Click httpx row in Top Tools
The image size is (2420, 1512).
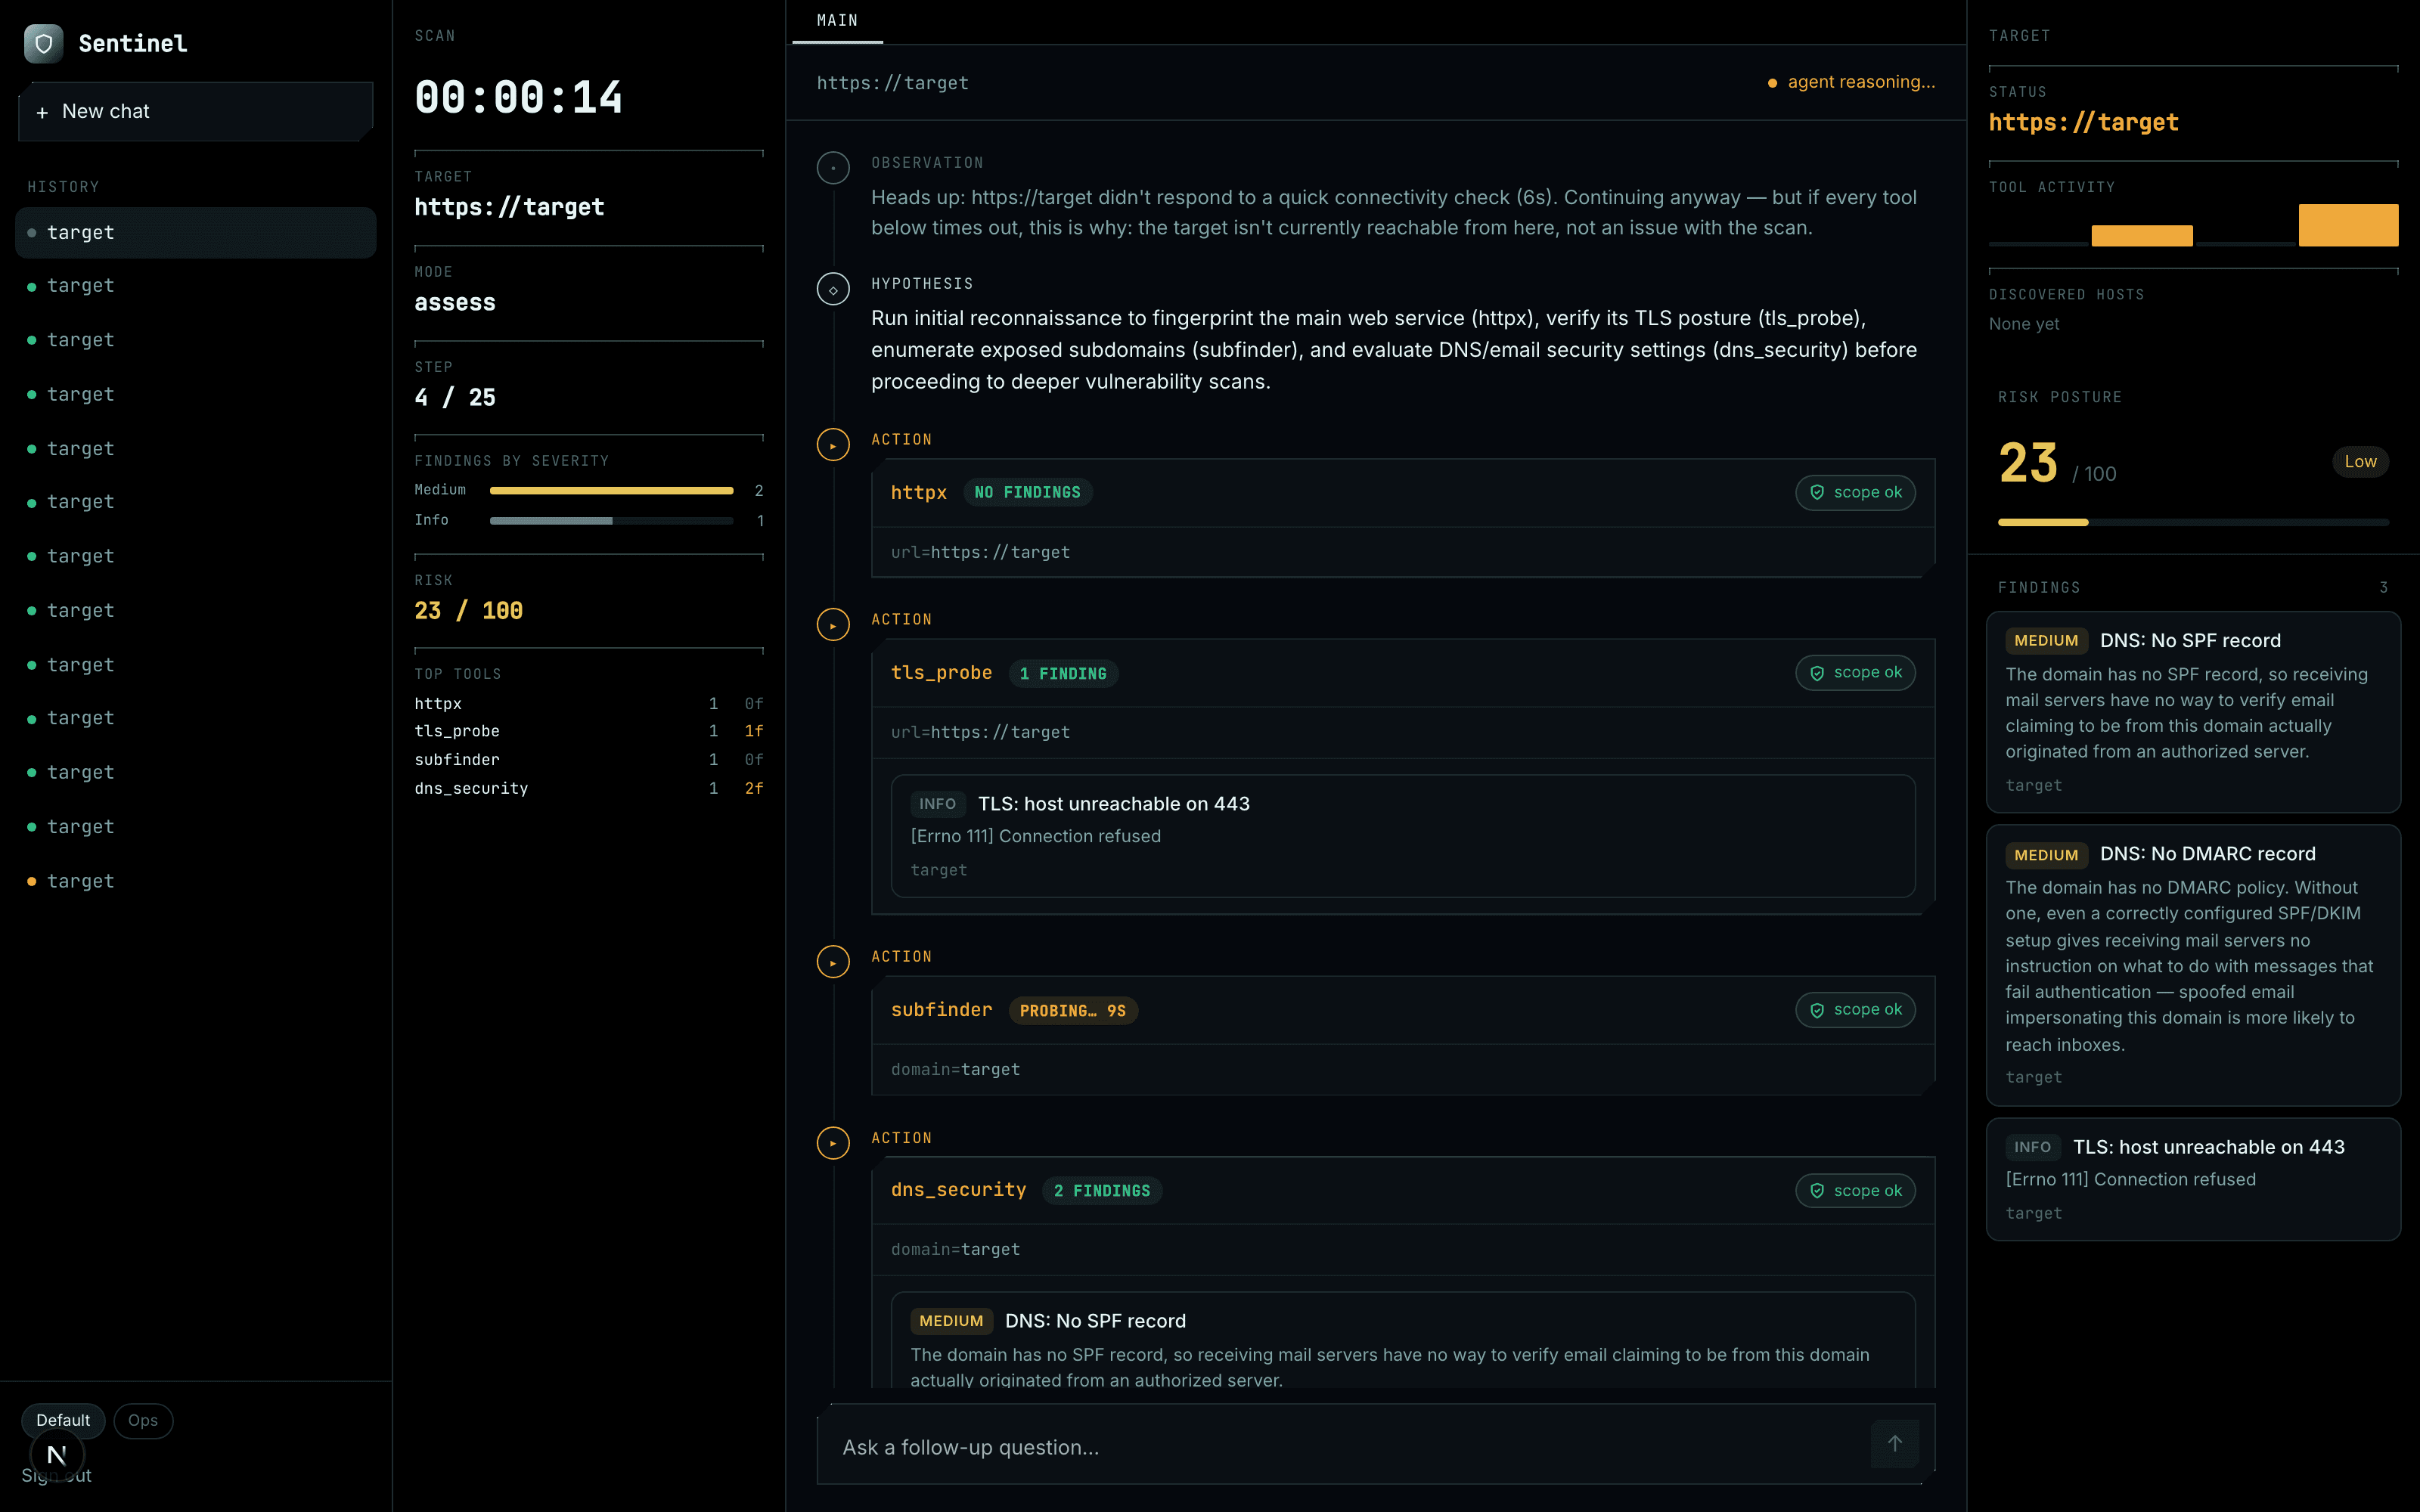pyautogui.click(x=589, y=704)
